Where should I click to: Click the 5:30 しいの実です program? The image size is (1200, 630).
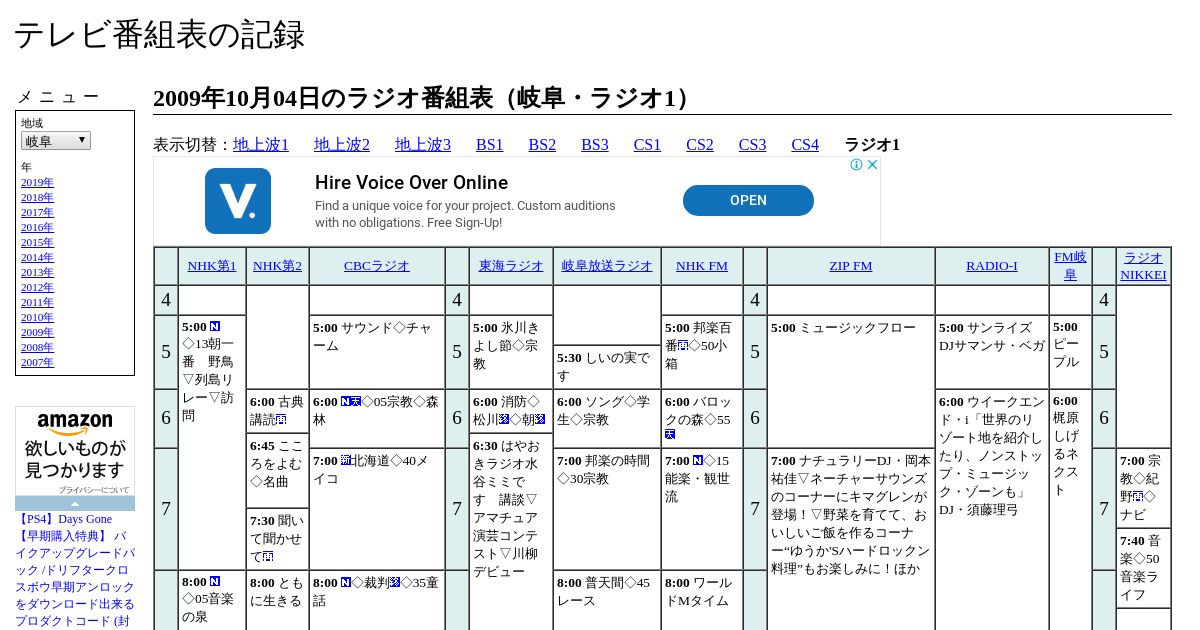tap(607, 367)
